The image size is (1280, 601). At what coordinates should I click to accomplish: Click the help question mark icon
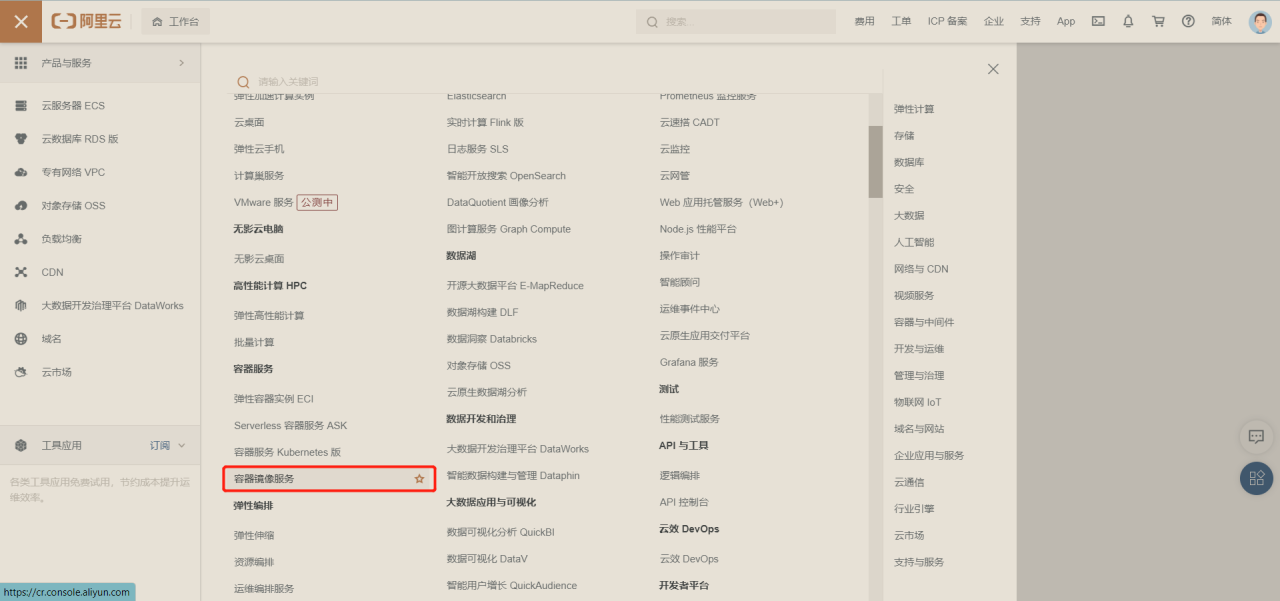pos(1189,20)
